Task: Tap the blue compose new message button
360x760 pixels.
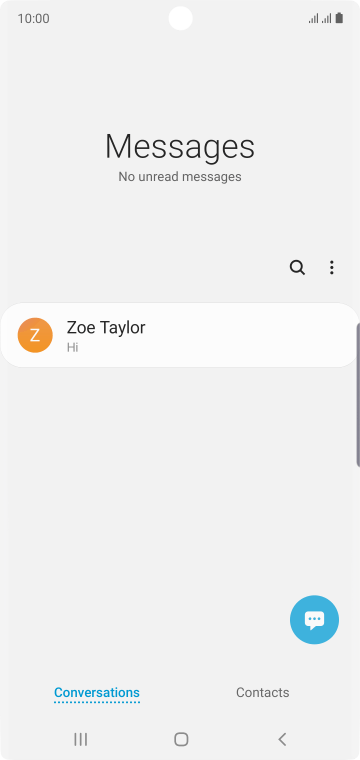Action: 314,619
